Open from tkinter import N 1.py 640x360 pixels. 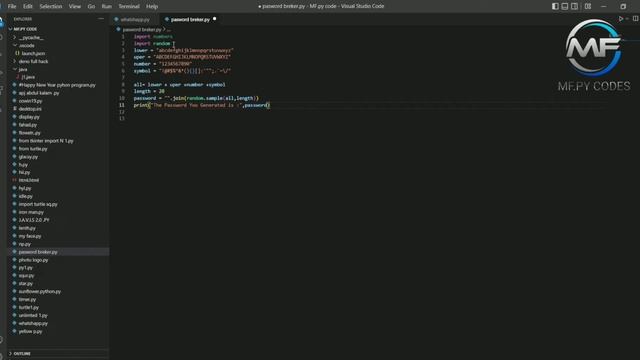tap(46, 141)
